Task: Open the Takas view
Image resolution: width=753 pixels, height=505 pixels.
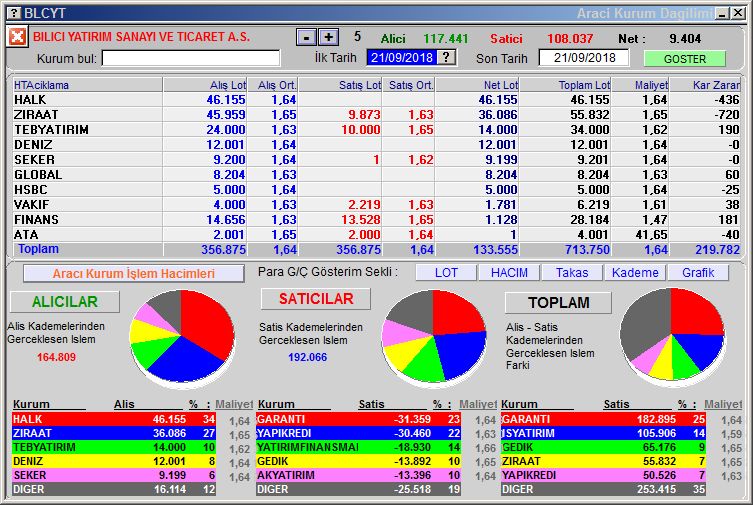Action: (x=572, y=273)
